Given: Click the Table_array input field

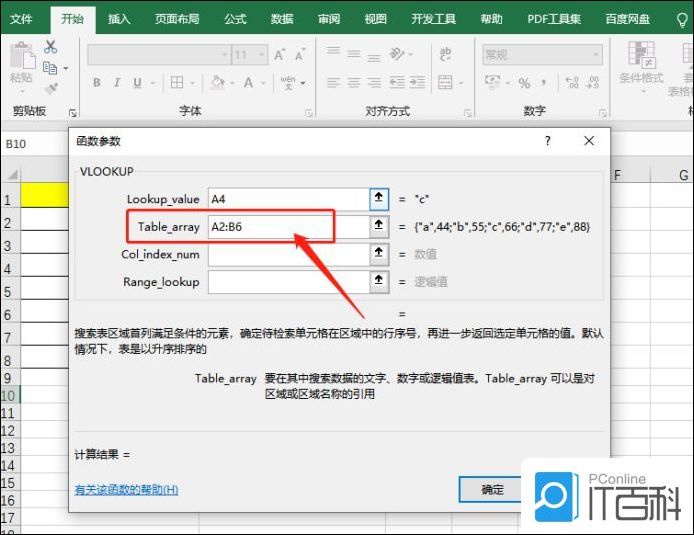Looking at the screenshot, I should pos(289,227).
